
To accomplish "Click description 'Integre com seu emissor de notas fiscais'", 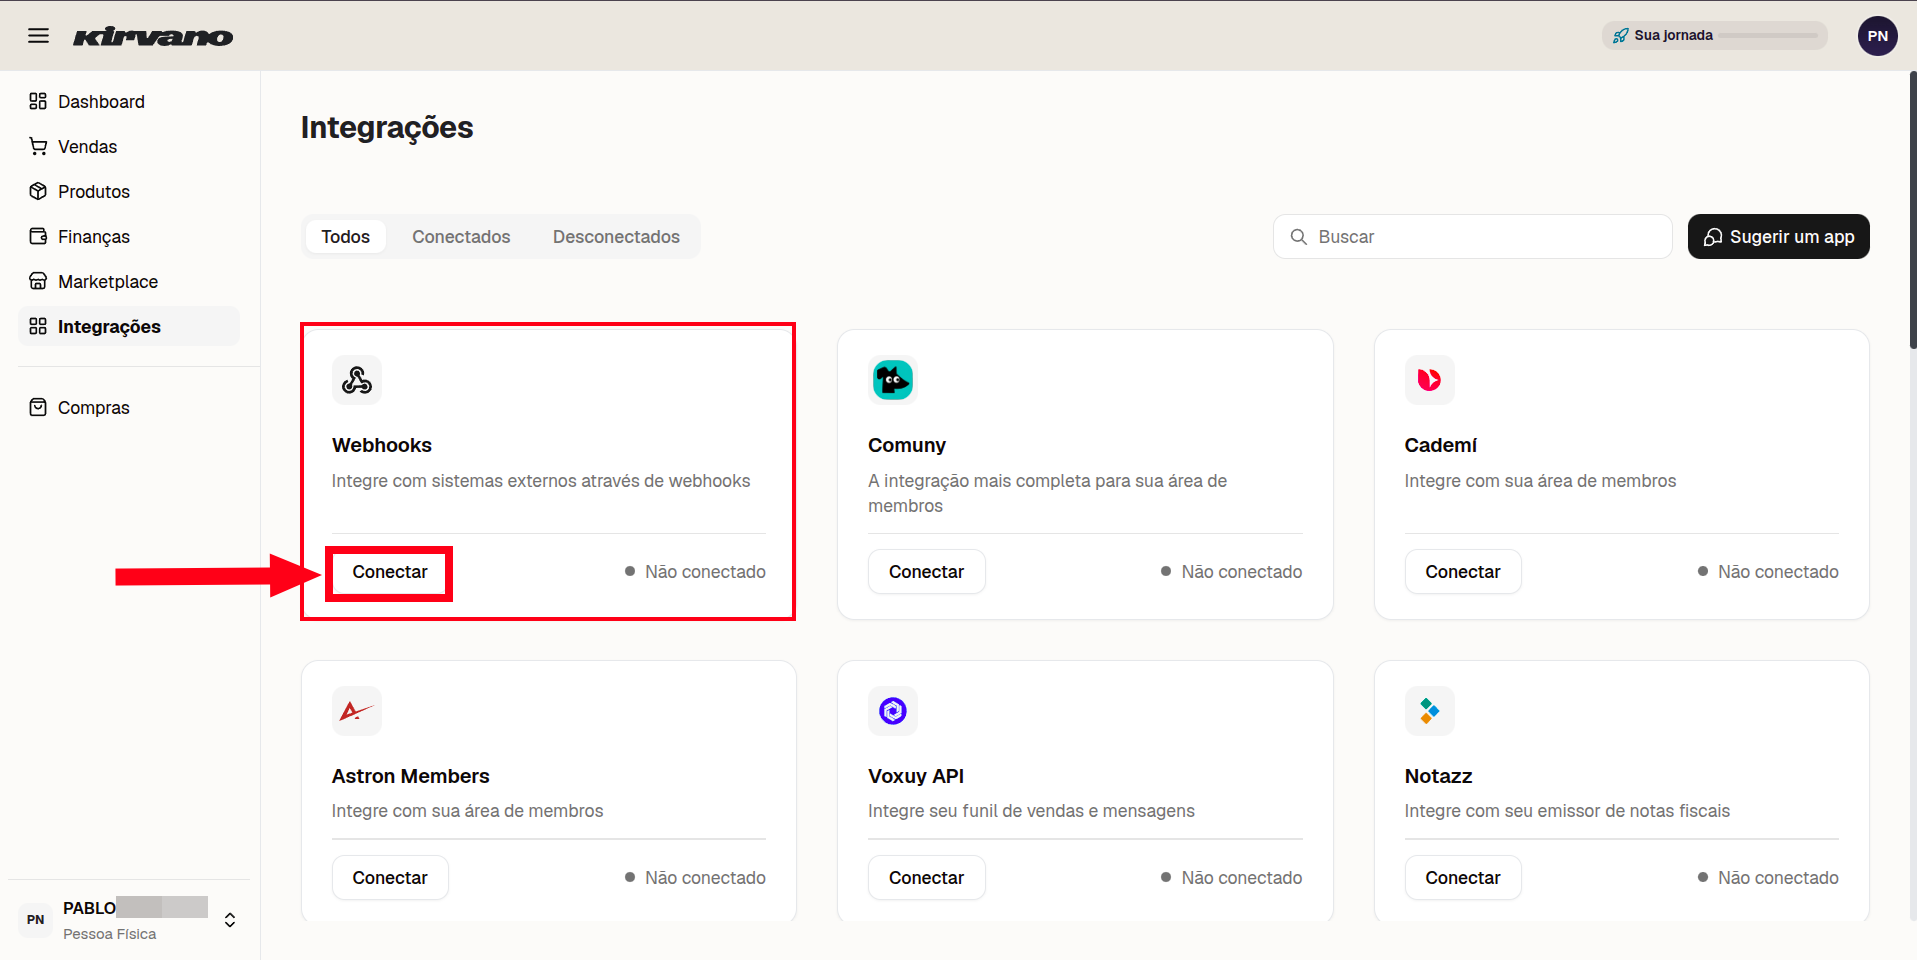I will tap(1567, 811).
